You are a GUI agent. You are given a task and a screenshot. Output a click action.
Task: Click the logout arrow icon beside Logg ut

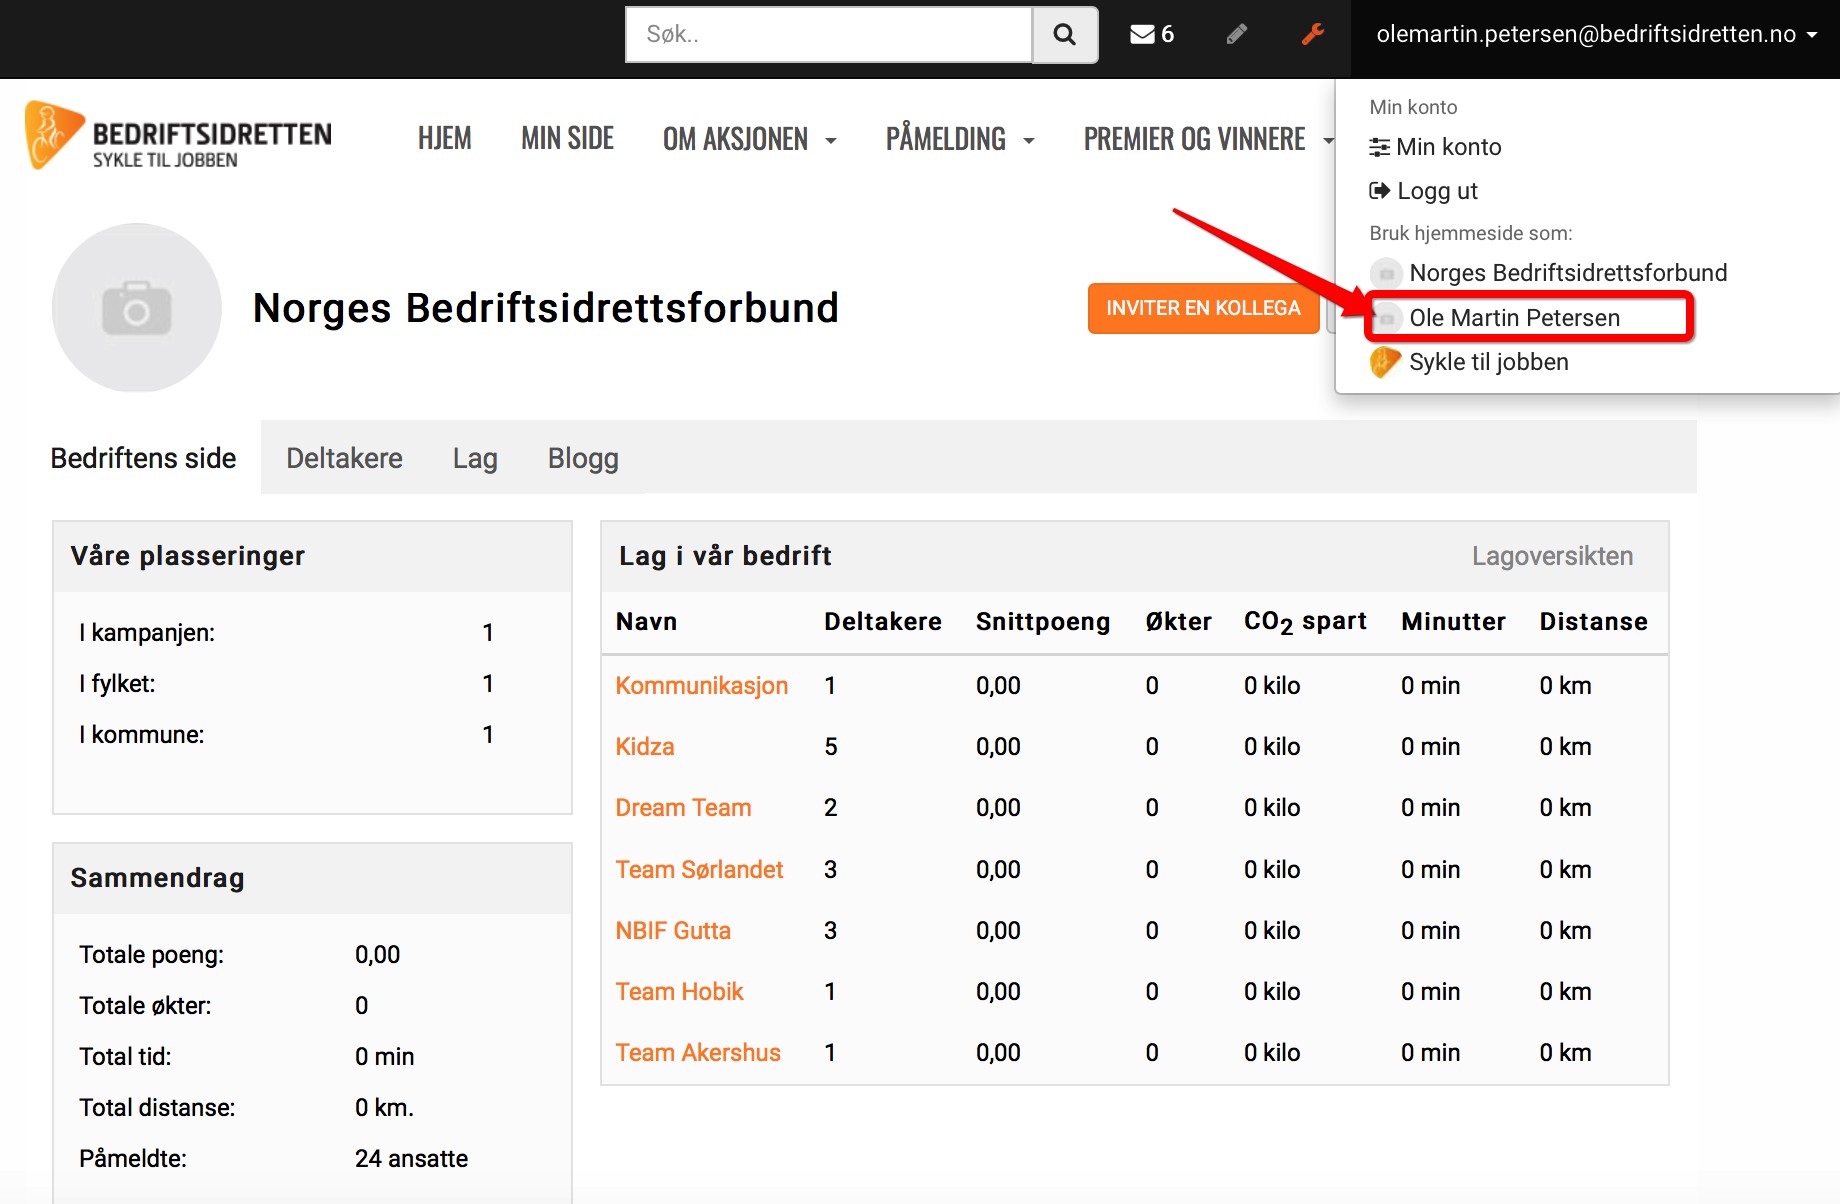[1380, 190]
